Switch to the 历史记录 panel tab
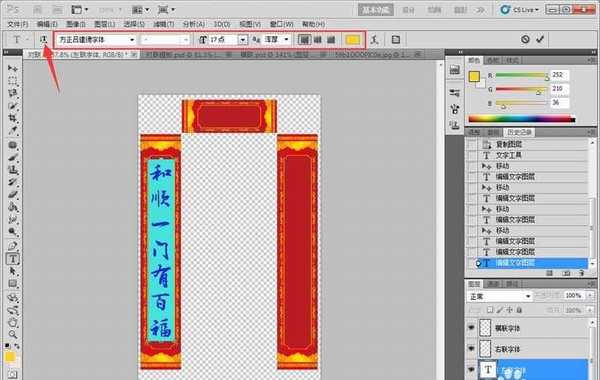The height and width of the screenshot is (380, 600). tap(519, 132)
